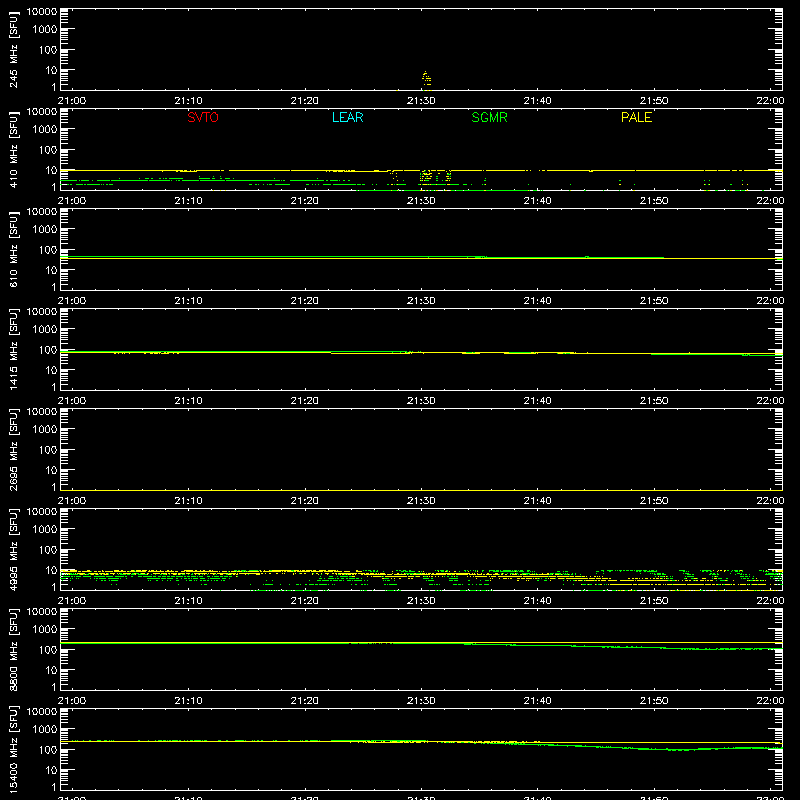The height and width of the screenshot is (800, 800).
Task: Click the yellow PALE station label
Action: (x=636, y=117)
